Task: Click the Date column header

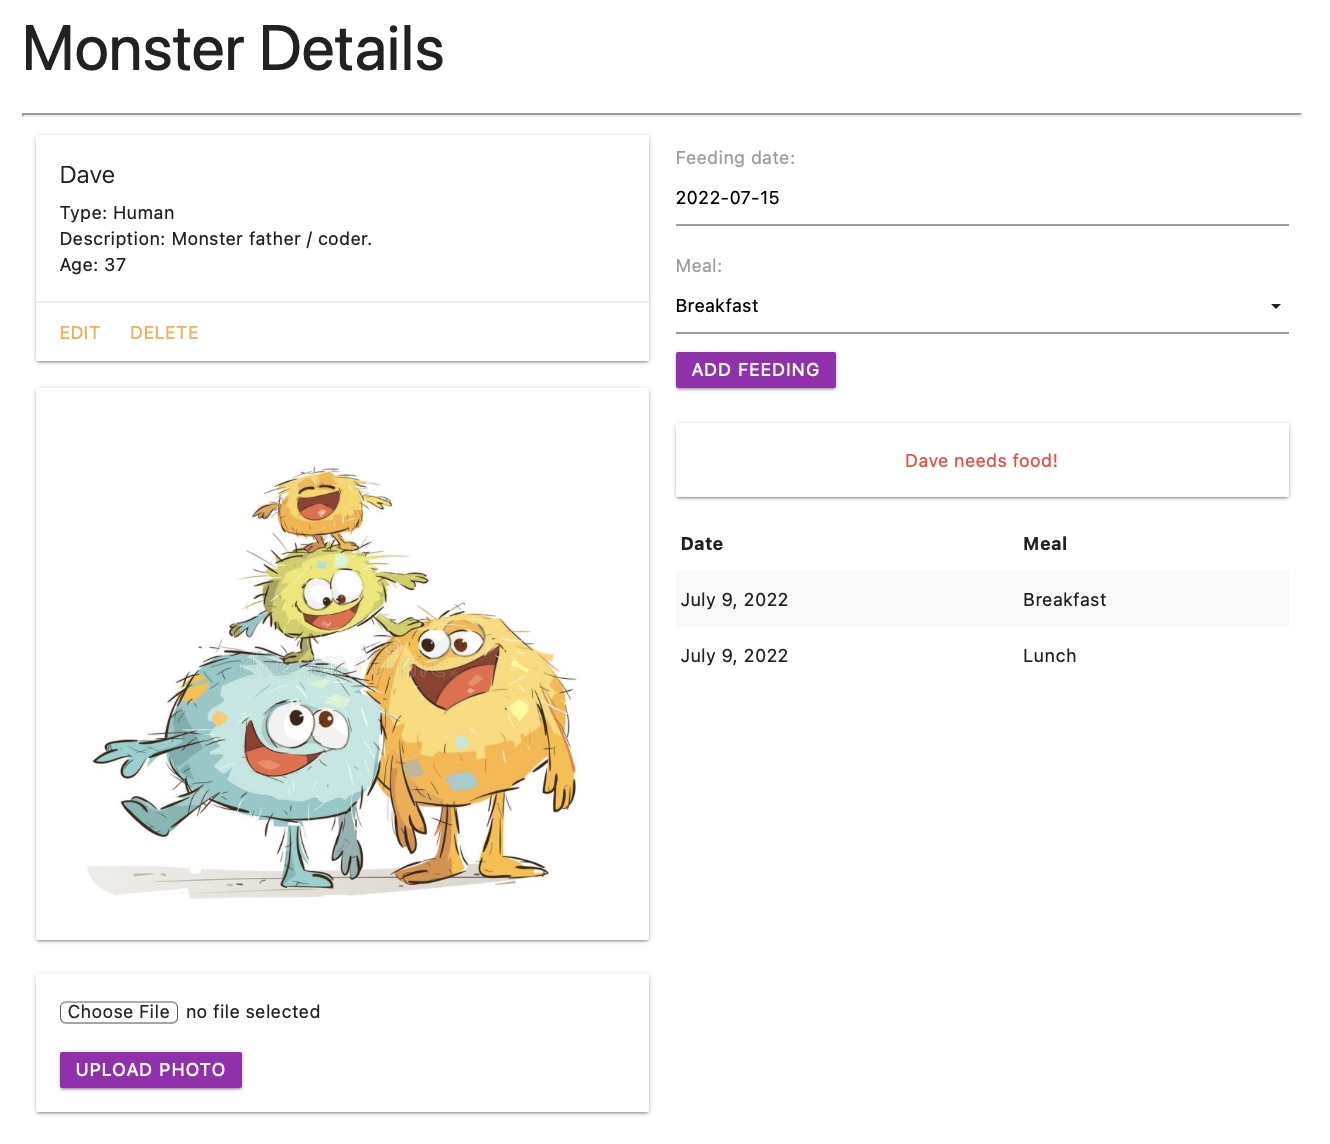Action: coord(701,543)
